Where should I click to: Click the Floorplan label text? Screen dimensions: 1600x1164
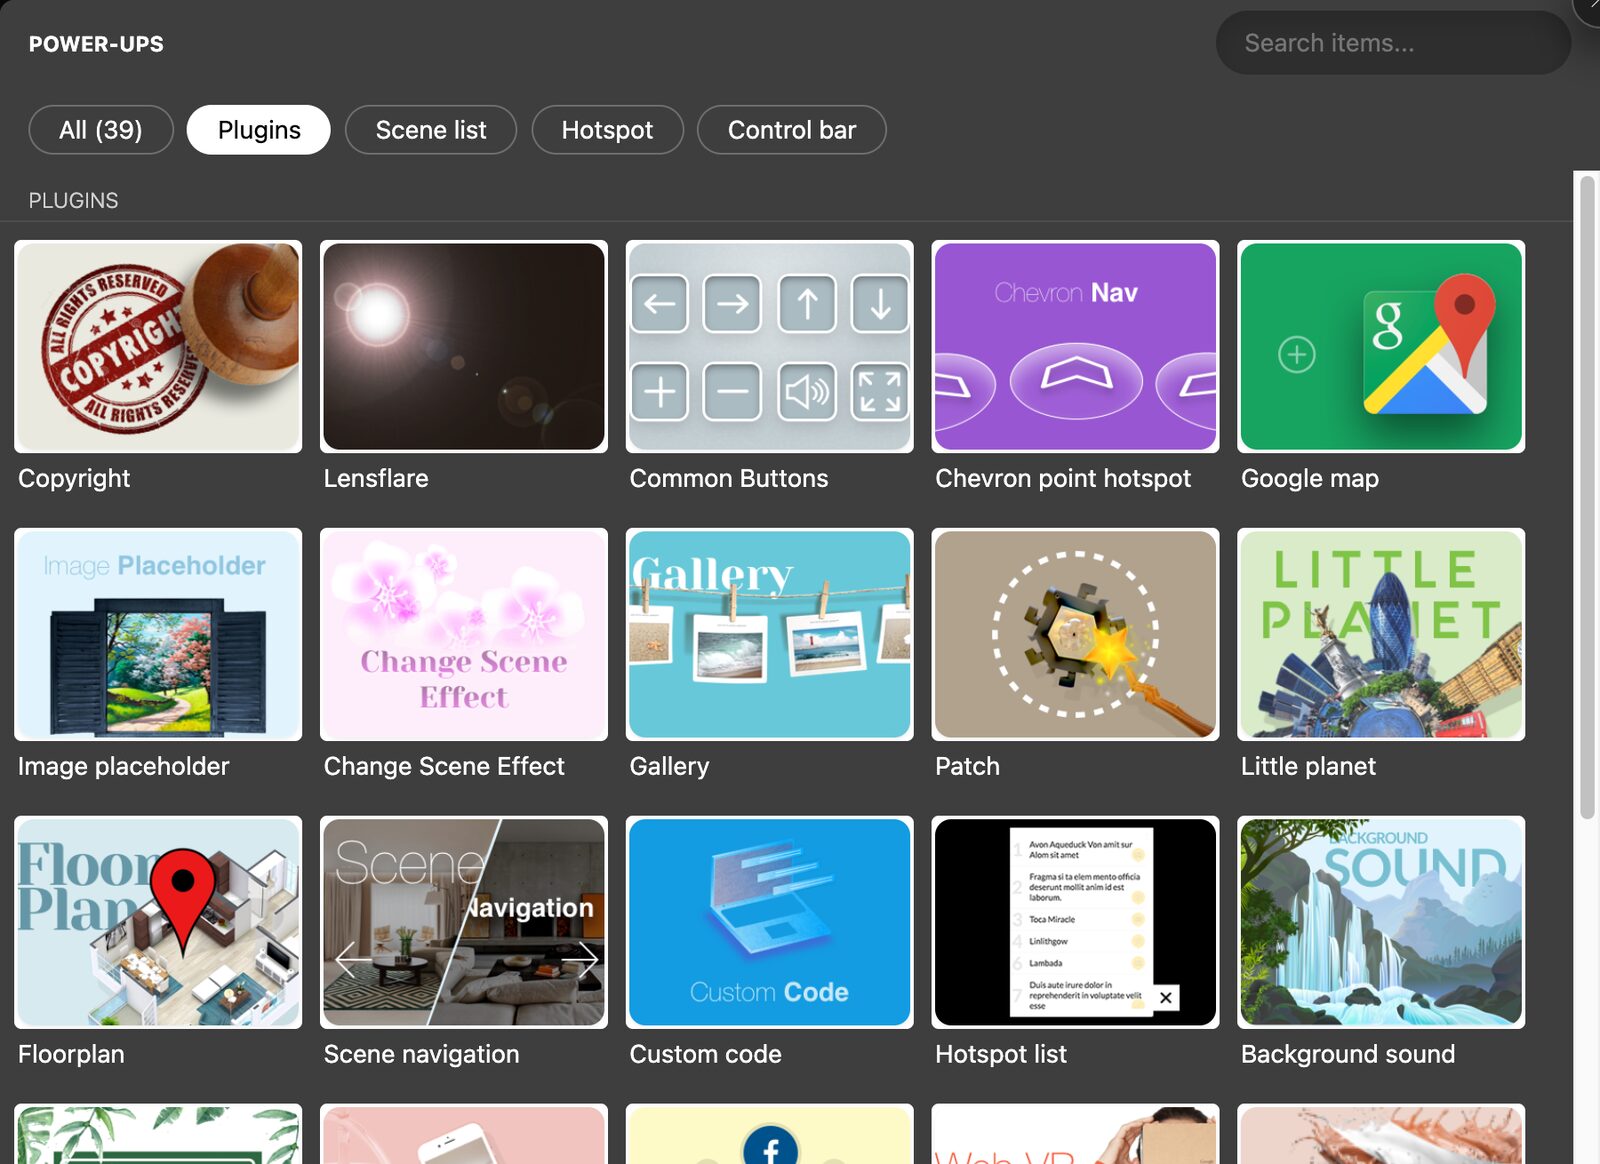(71, 1054)
